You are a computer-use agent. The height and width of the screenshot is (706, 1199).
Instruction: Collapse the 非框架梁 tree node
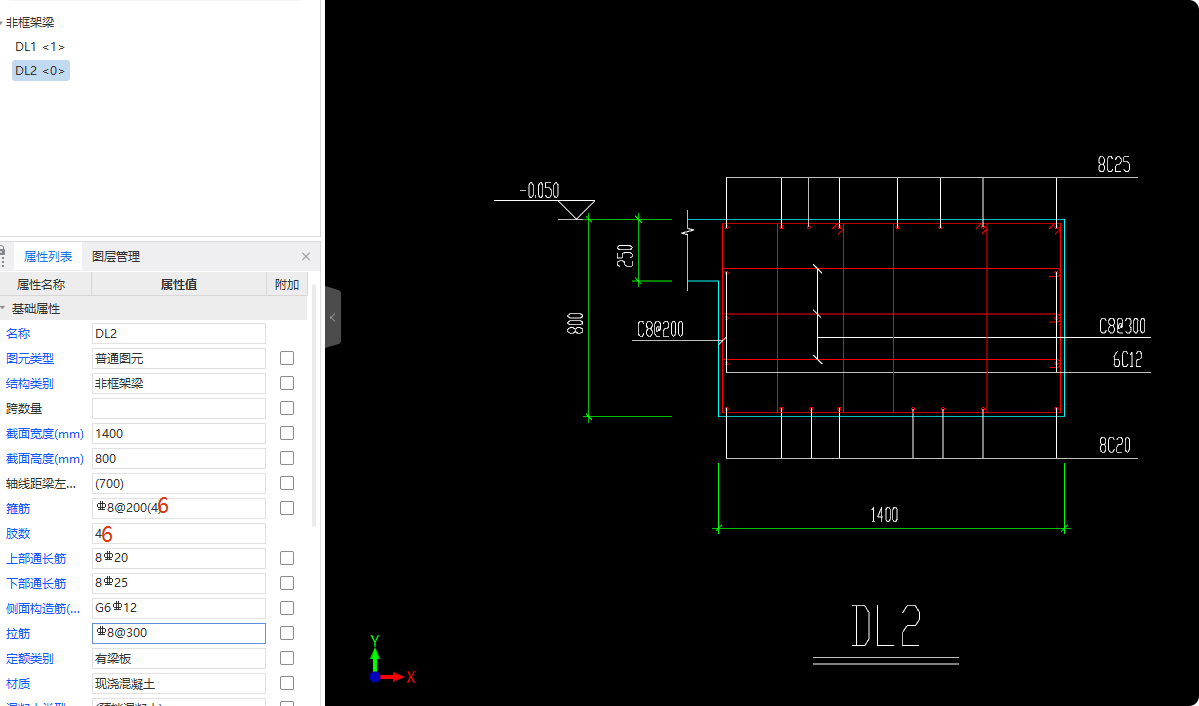click(x=3, y=23)
